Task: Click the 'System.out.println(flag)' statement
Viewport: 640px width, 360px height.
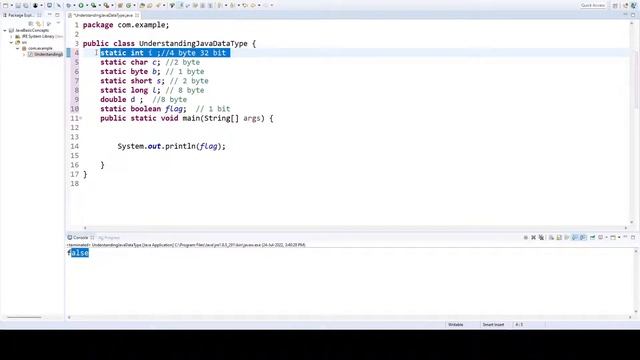Action: (171, 147)
